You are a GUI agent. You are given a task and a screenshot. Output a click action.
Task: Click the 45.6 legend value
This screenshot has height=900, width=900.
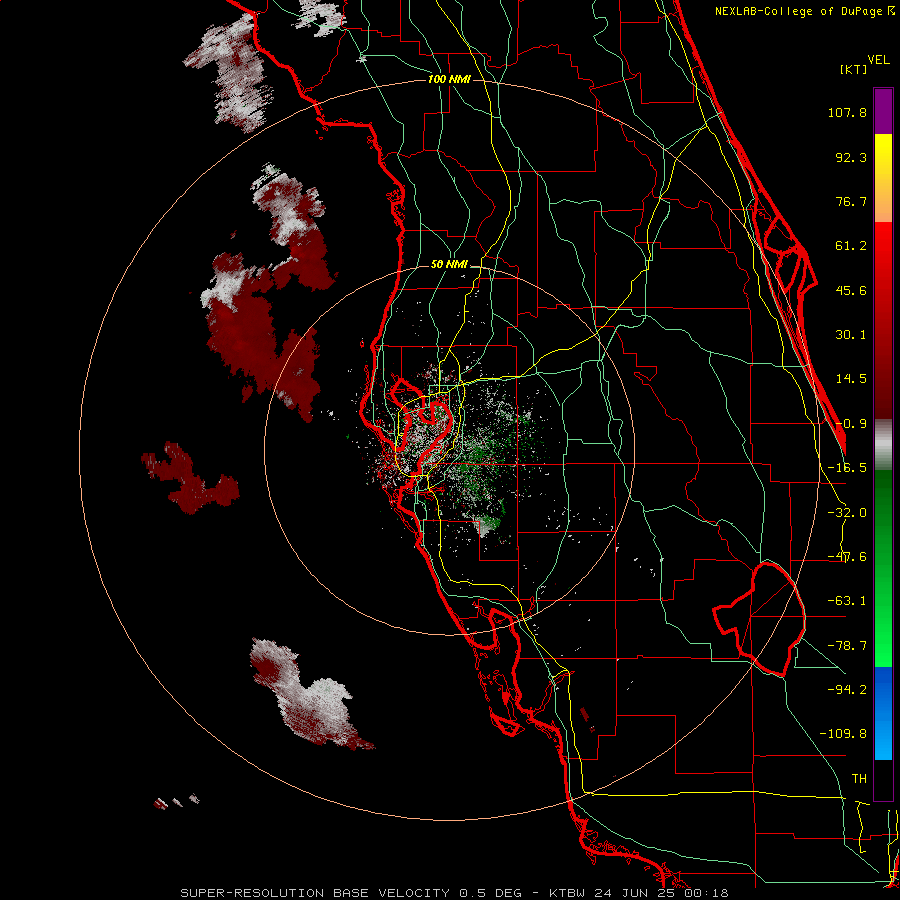pos(851,290)
